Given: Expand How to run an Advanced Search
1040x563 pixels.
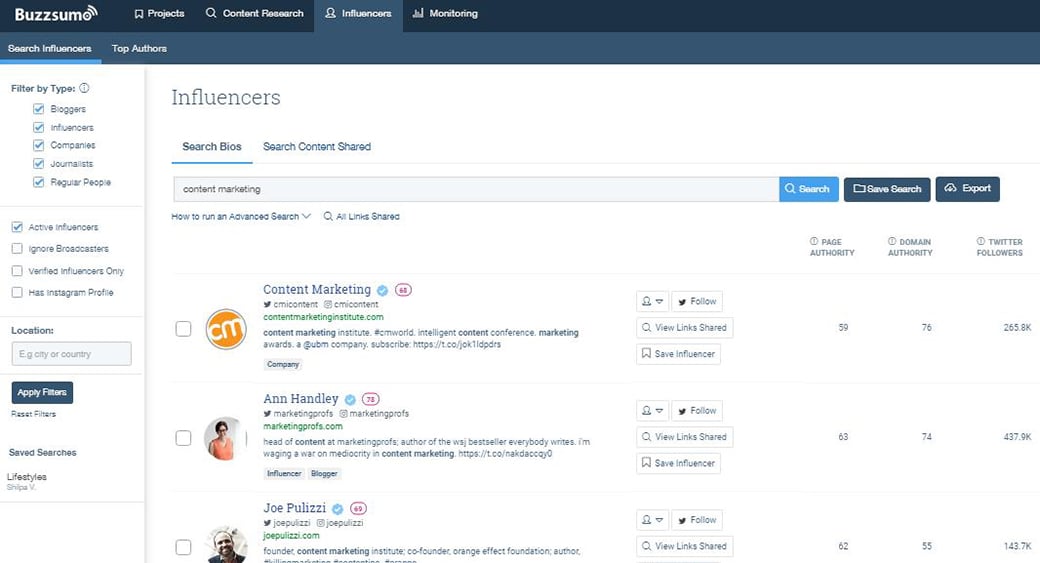Looking at the screenshot, I should point(241,216).
